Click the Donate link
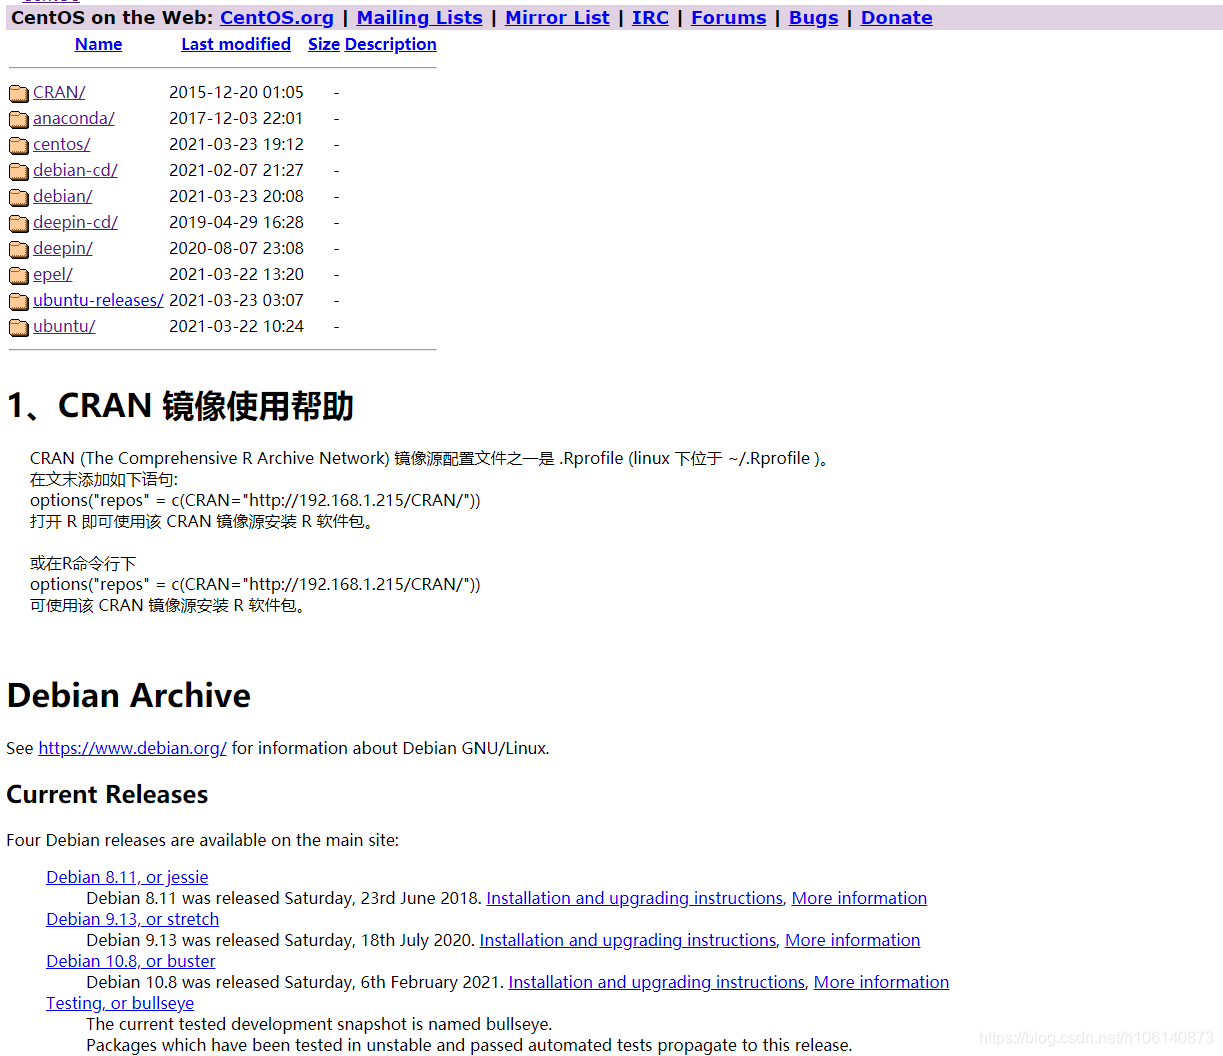The width and height of the screenshot is (1223, 1056). [x=897, y=17]
